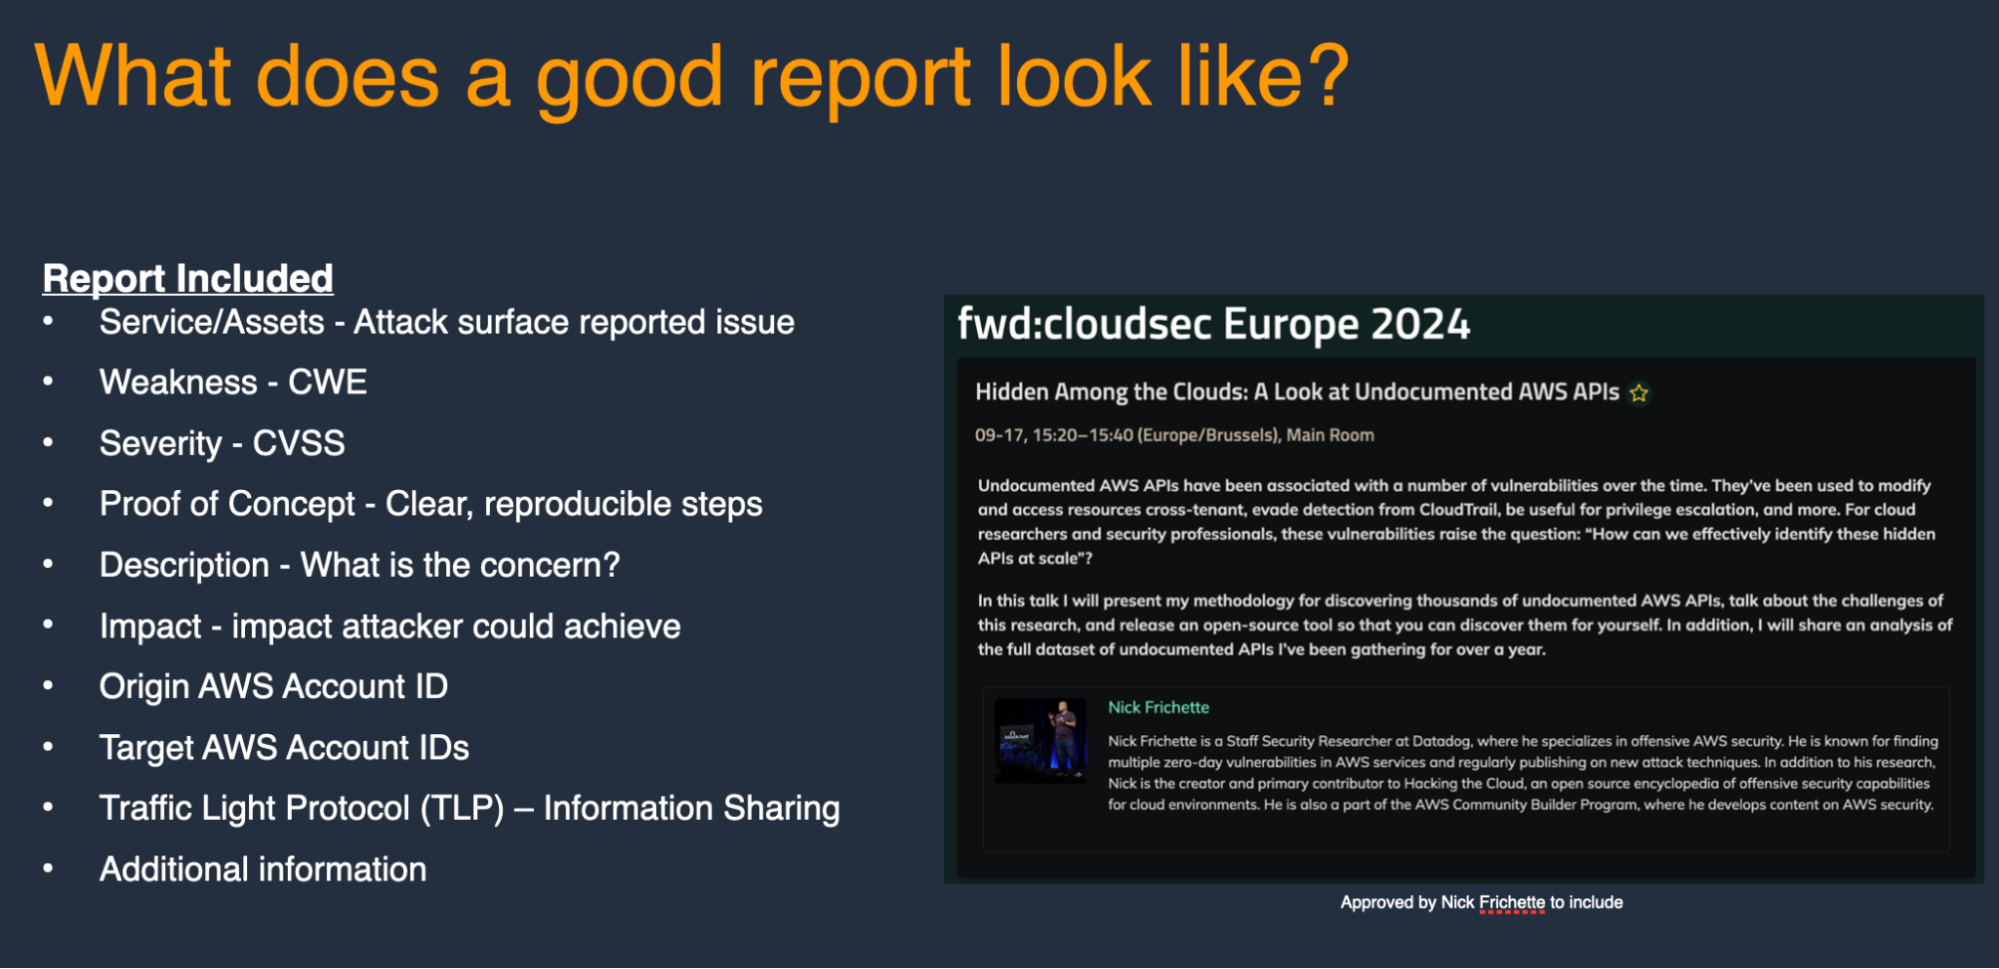Screen dimensions: 1999x969
Task: Select the slide title 'What does a good report look like?'
Action: point(691,77)
